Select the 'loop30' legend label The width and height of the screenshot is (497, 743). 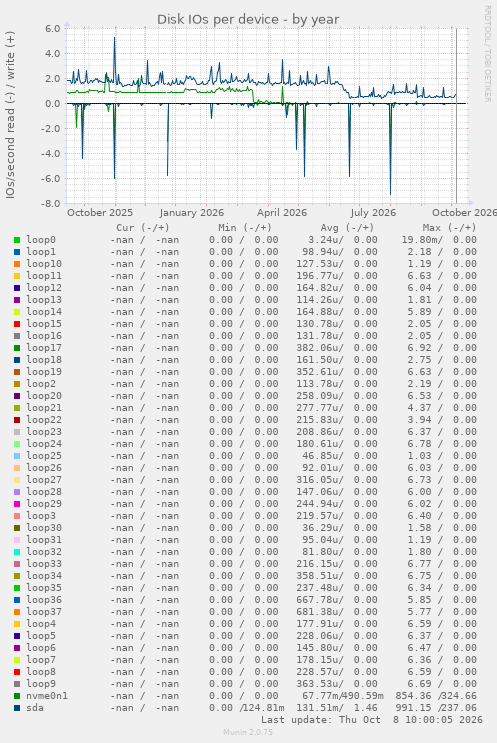(44, 528)
